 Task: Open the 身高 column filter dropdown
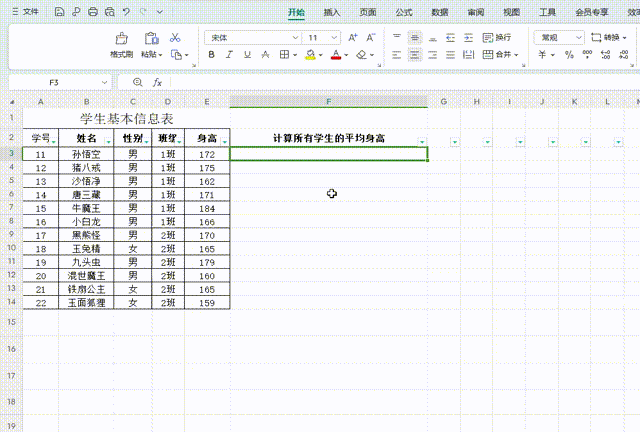click(225, 142)
